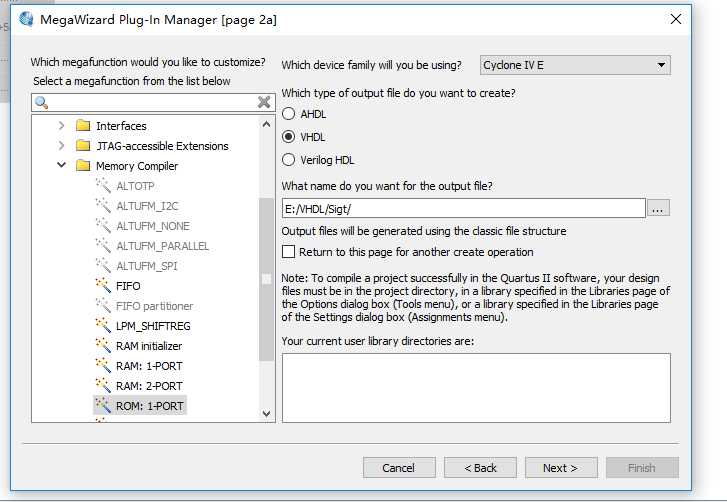Click the tree scrollbar up arrow

coord(266,124)
